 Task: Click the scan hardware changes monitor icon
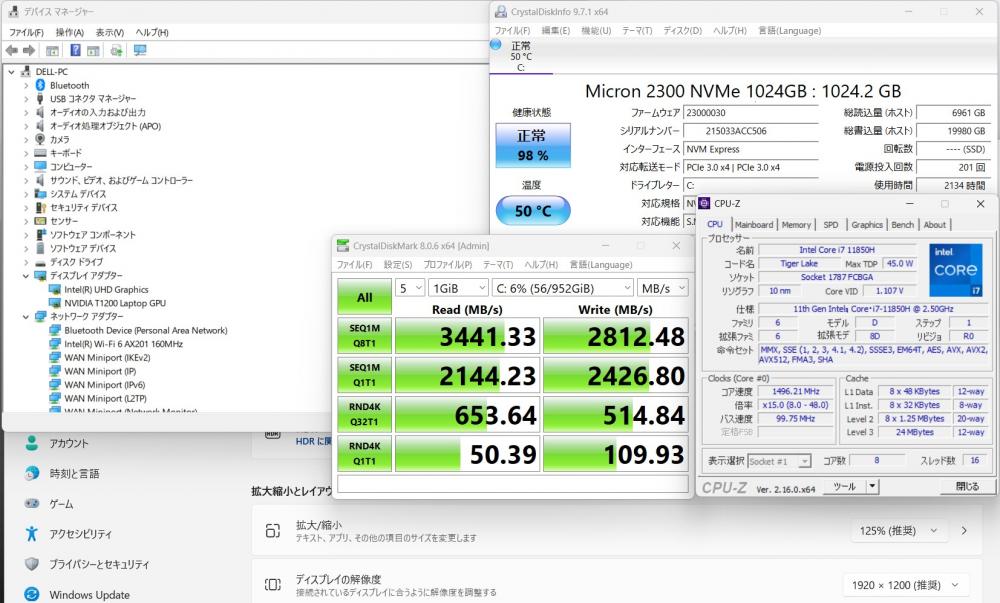pos(140,50)
